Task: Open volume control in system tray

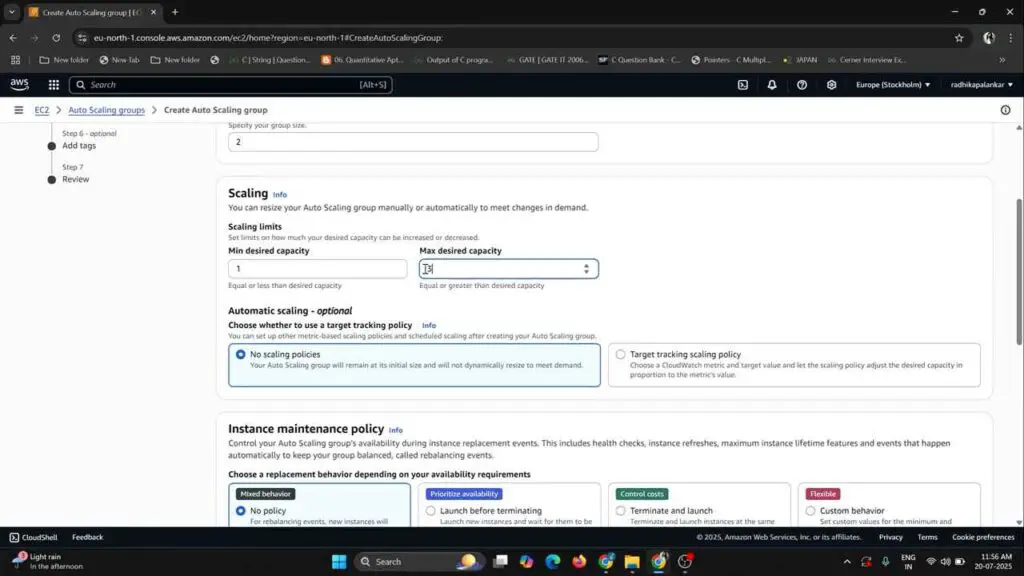Action: point(945,562)
